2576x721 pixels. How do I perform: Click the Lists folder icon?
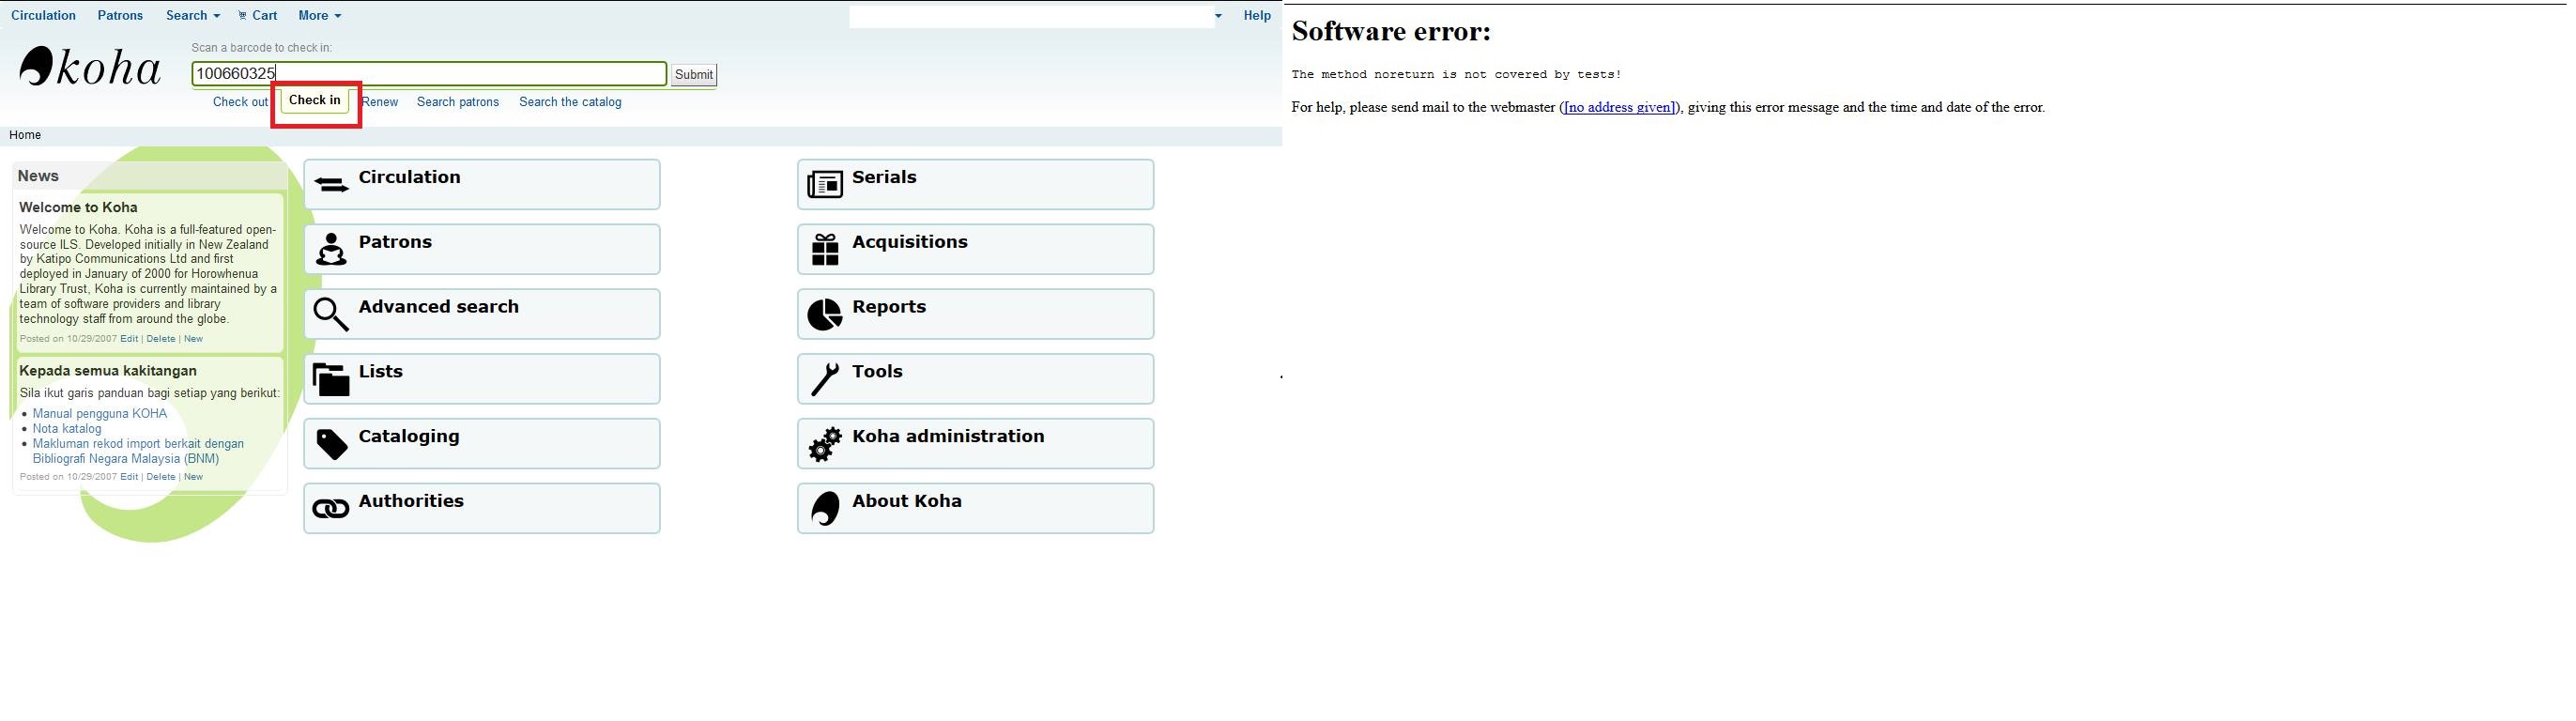(x=331, y=380)
